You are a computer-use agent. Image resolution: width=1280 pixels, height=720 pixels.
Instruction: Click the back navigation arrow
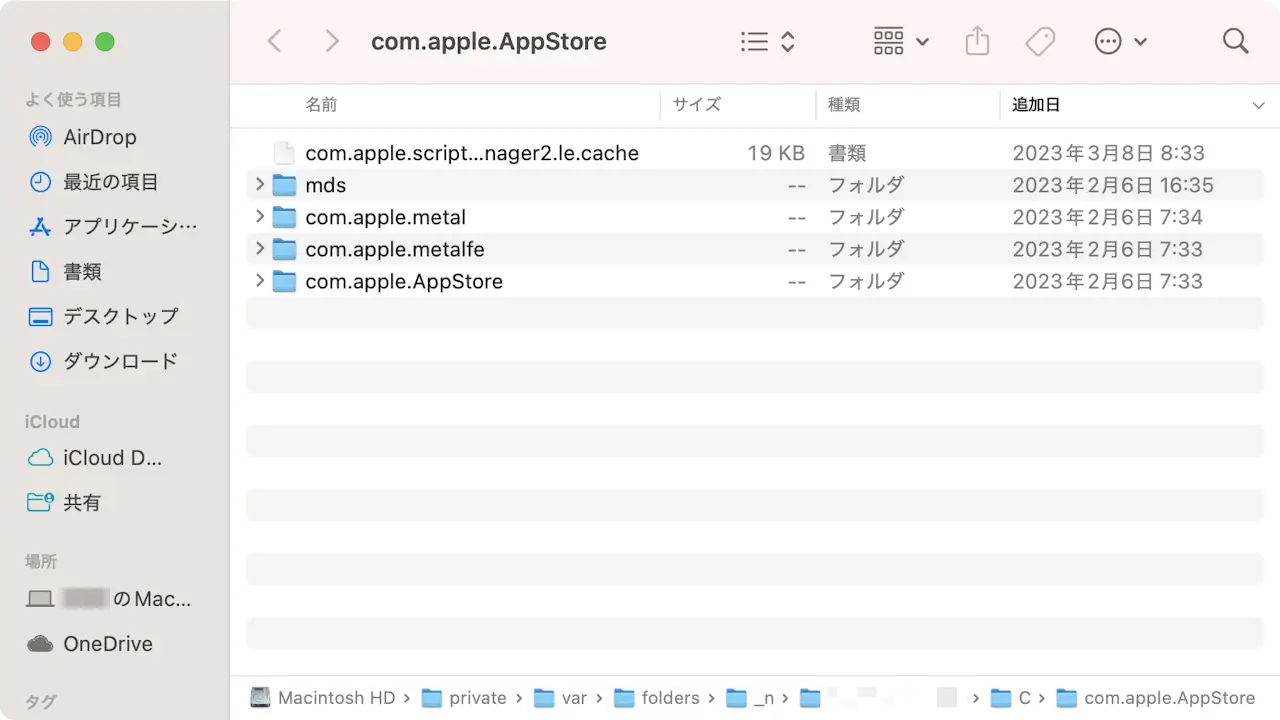pos(275,42)
